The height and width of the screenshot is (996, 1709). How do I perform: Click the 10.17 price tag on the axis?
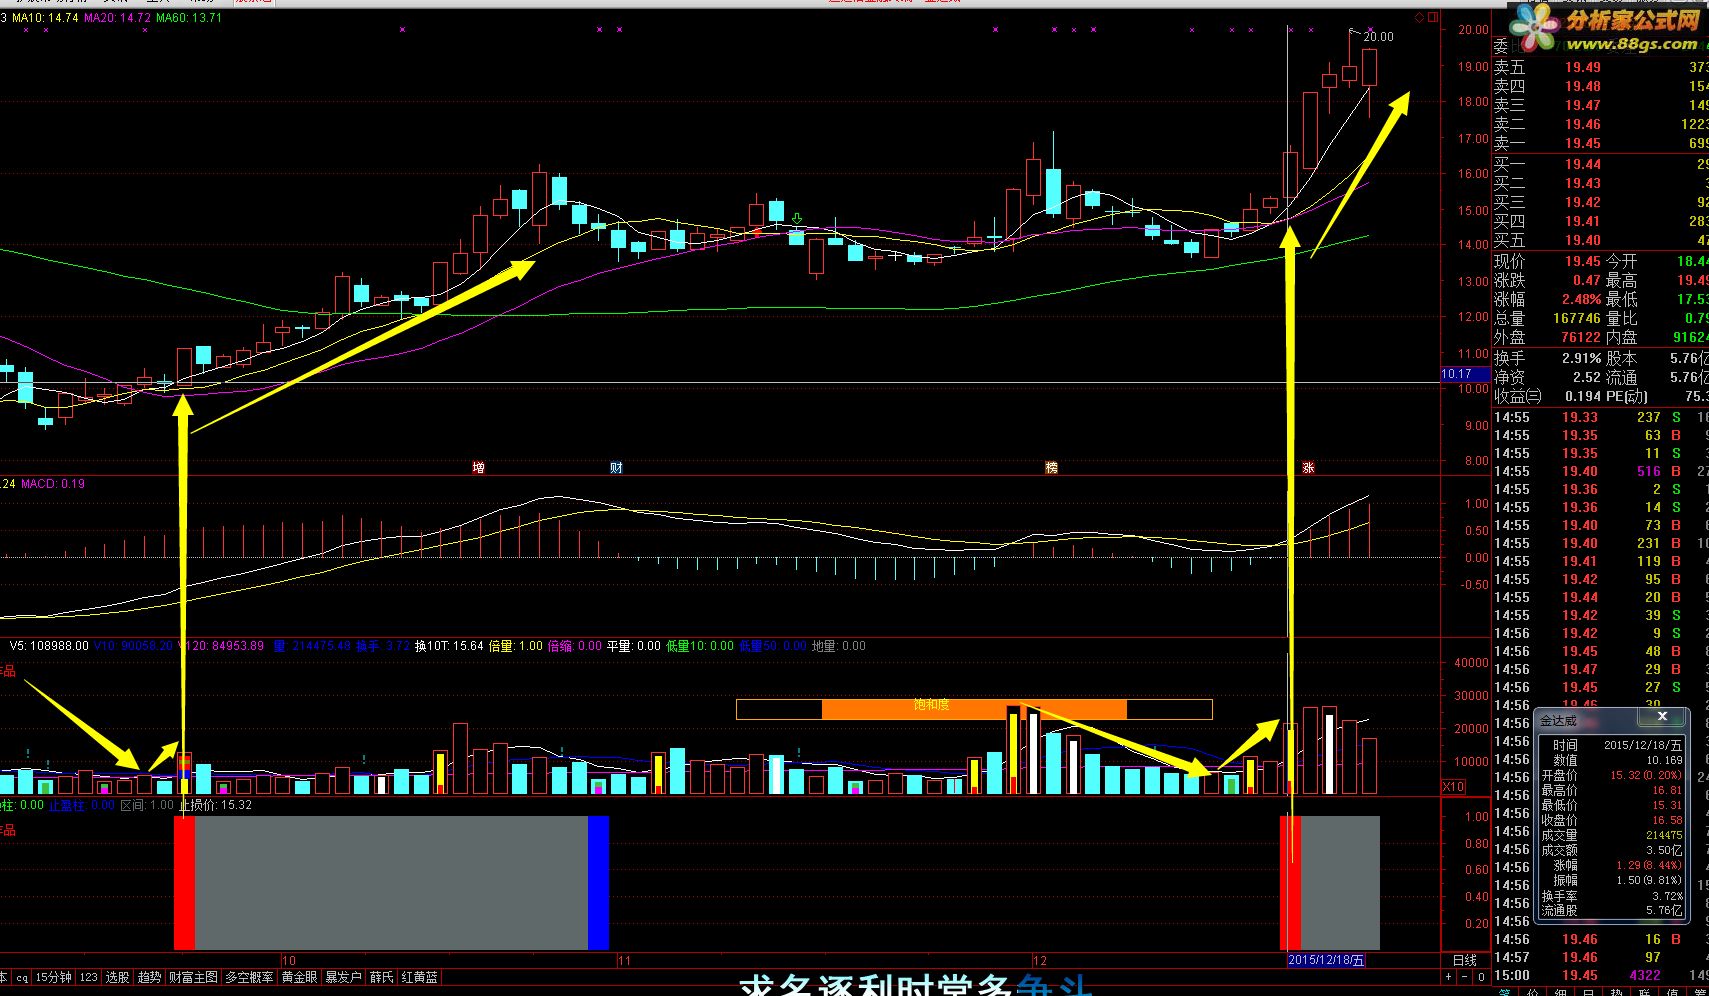[1465, 374]
